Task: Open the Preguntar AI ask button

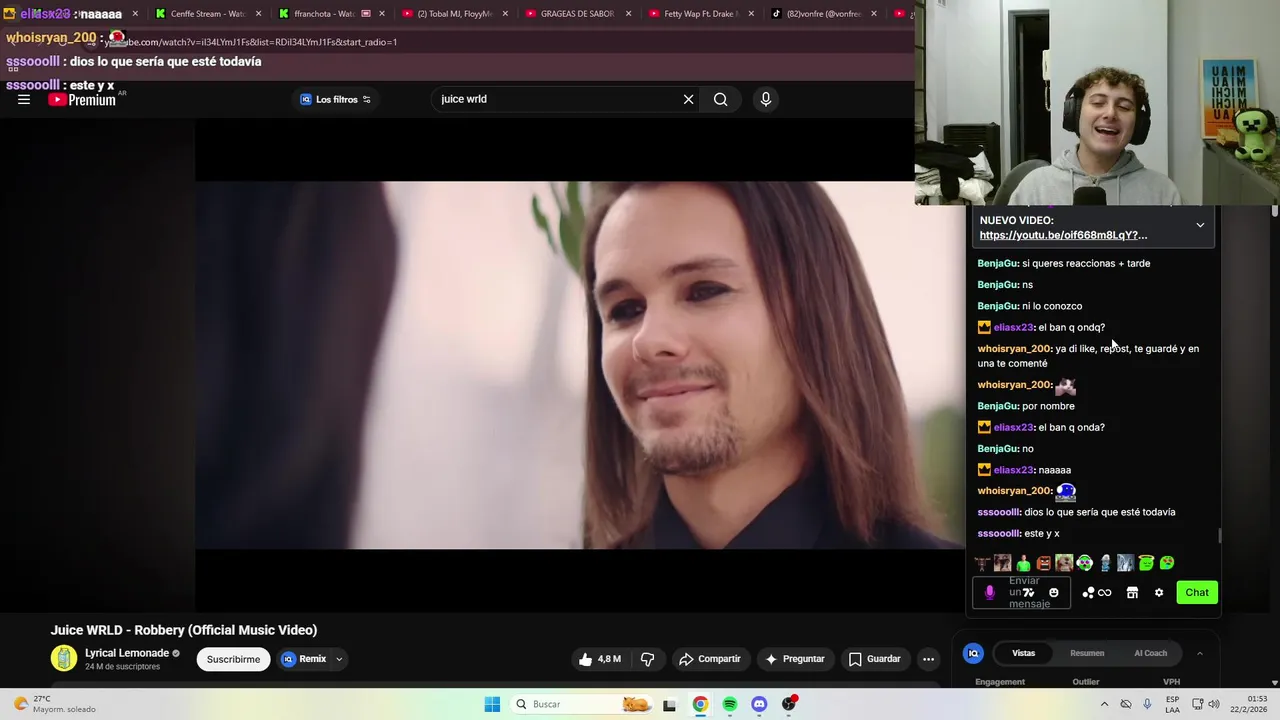Action: (795, 659)
